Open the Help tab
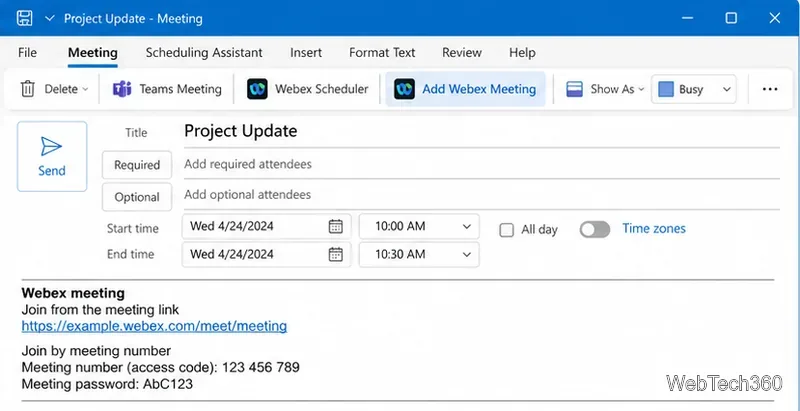This screenshot has width=800, height=411. coord(522,53)
